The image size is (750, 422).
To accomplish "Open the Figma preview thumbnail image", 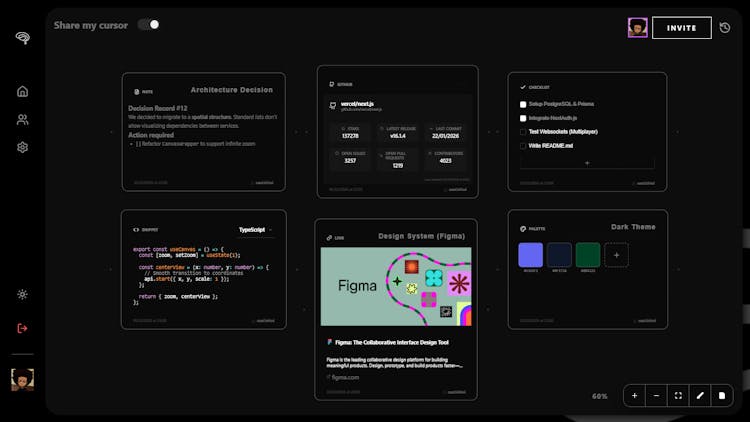I will tap(396, 287).
